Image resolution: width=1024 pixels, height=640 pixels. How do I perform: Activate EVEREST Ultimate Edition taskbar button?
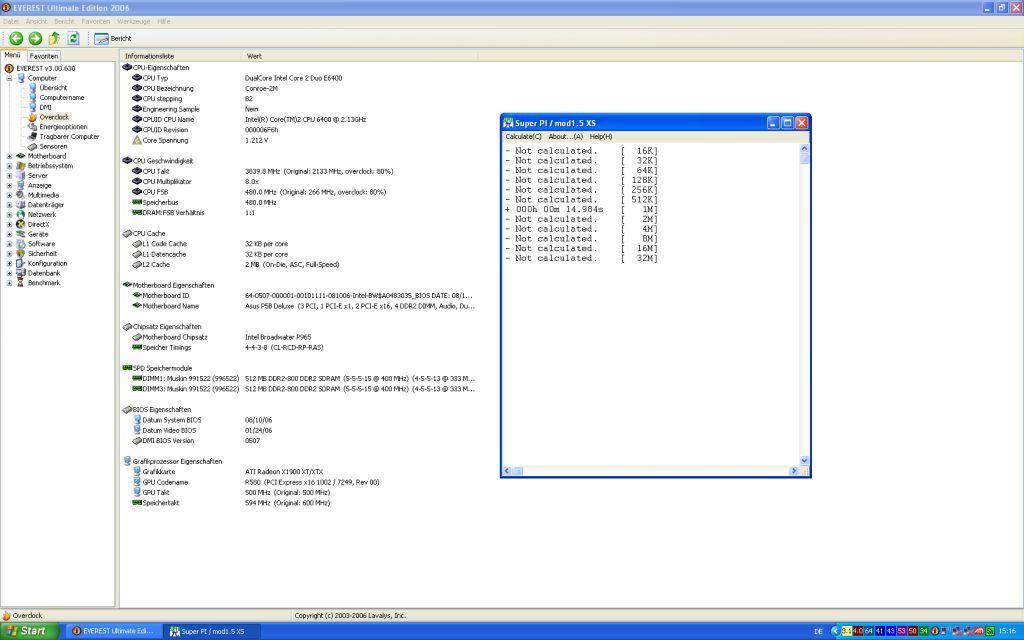point(112,632)
